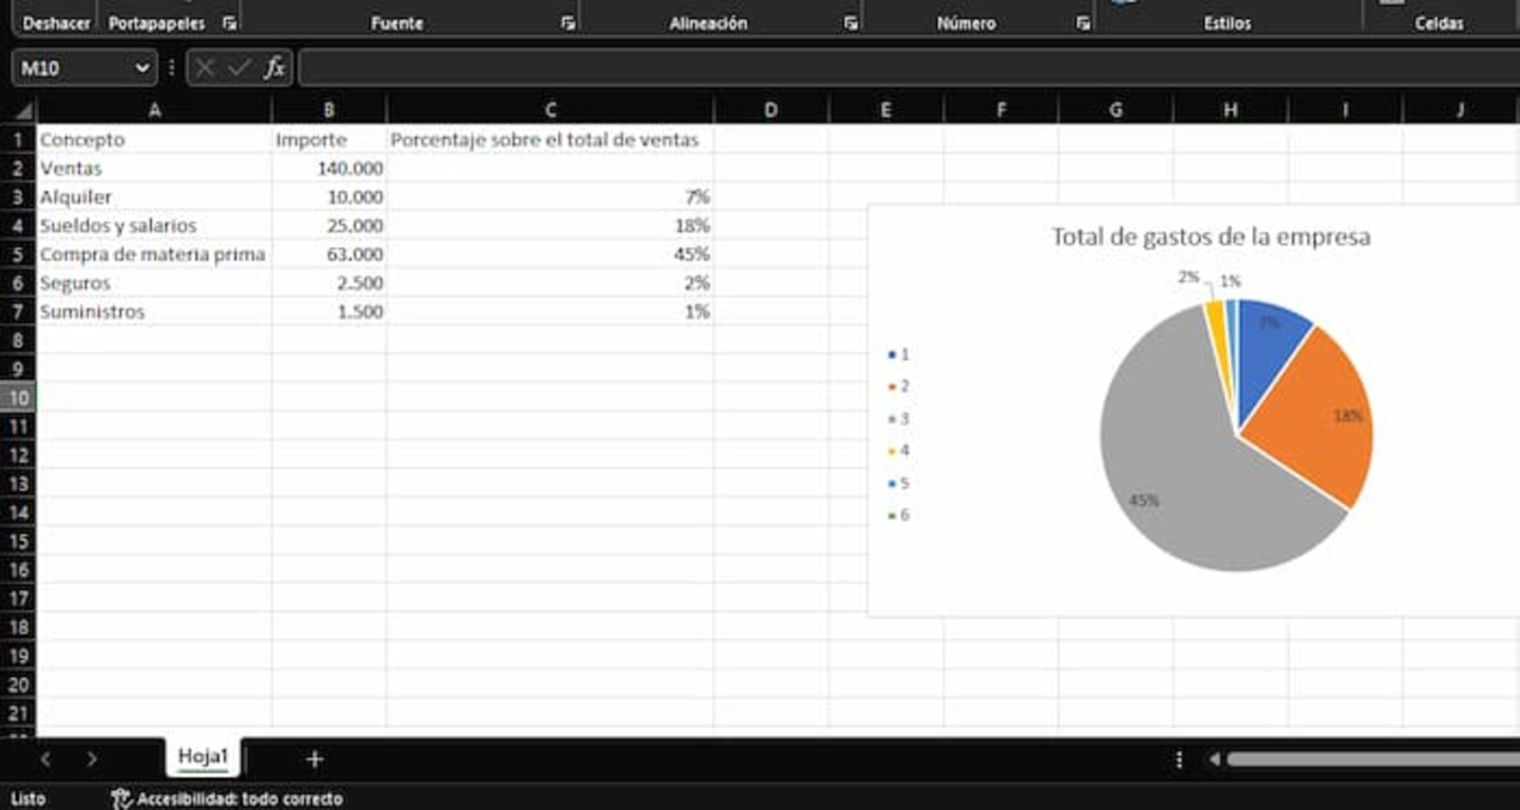The image size is (1520, 810).
Task: Open the Alineación dialog launcher
Action: 850,23
